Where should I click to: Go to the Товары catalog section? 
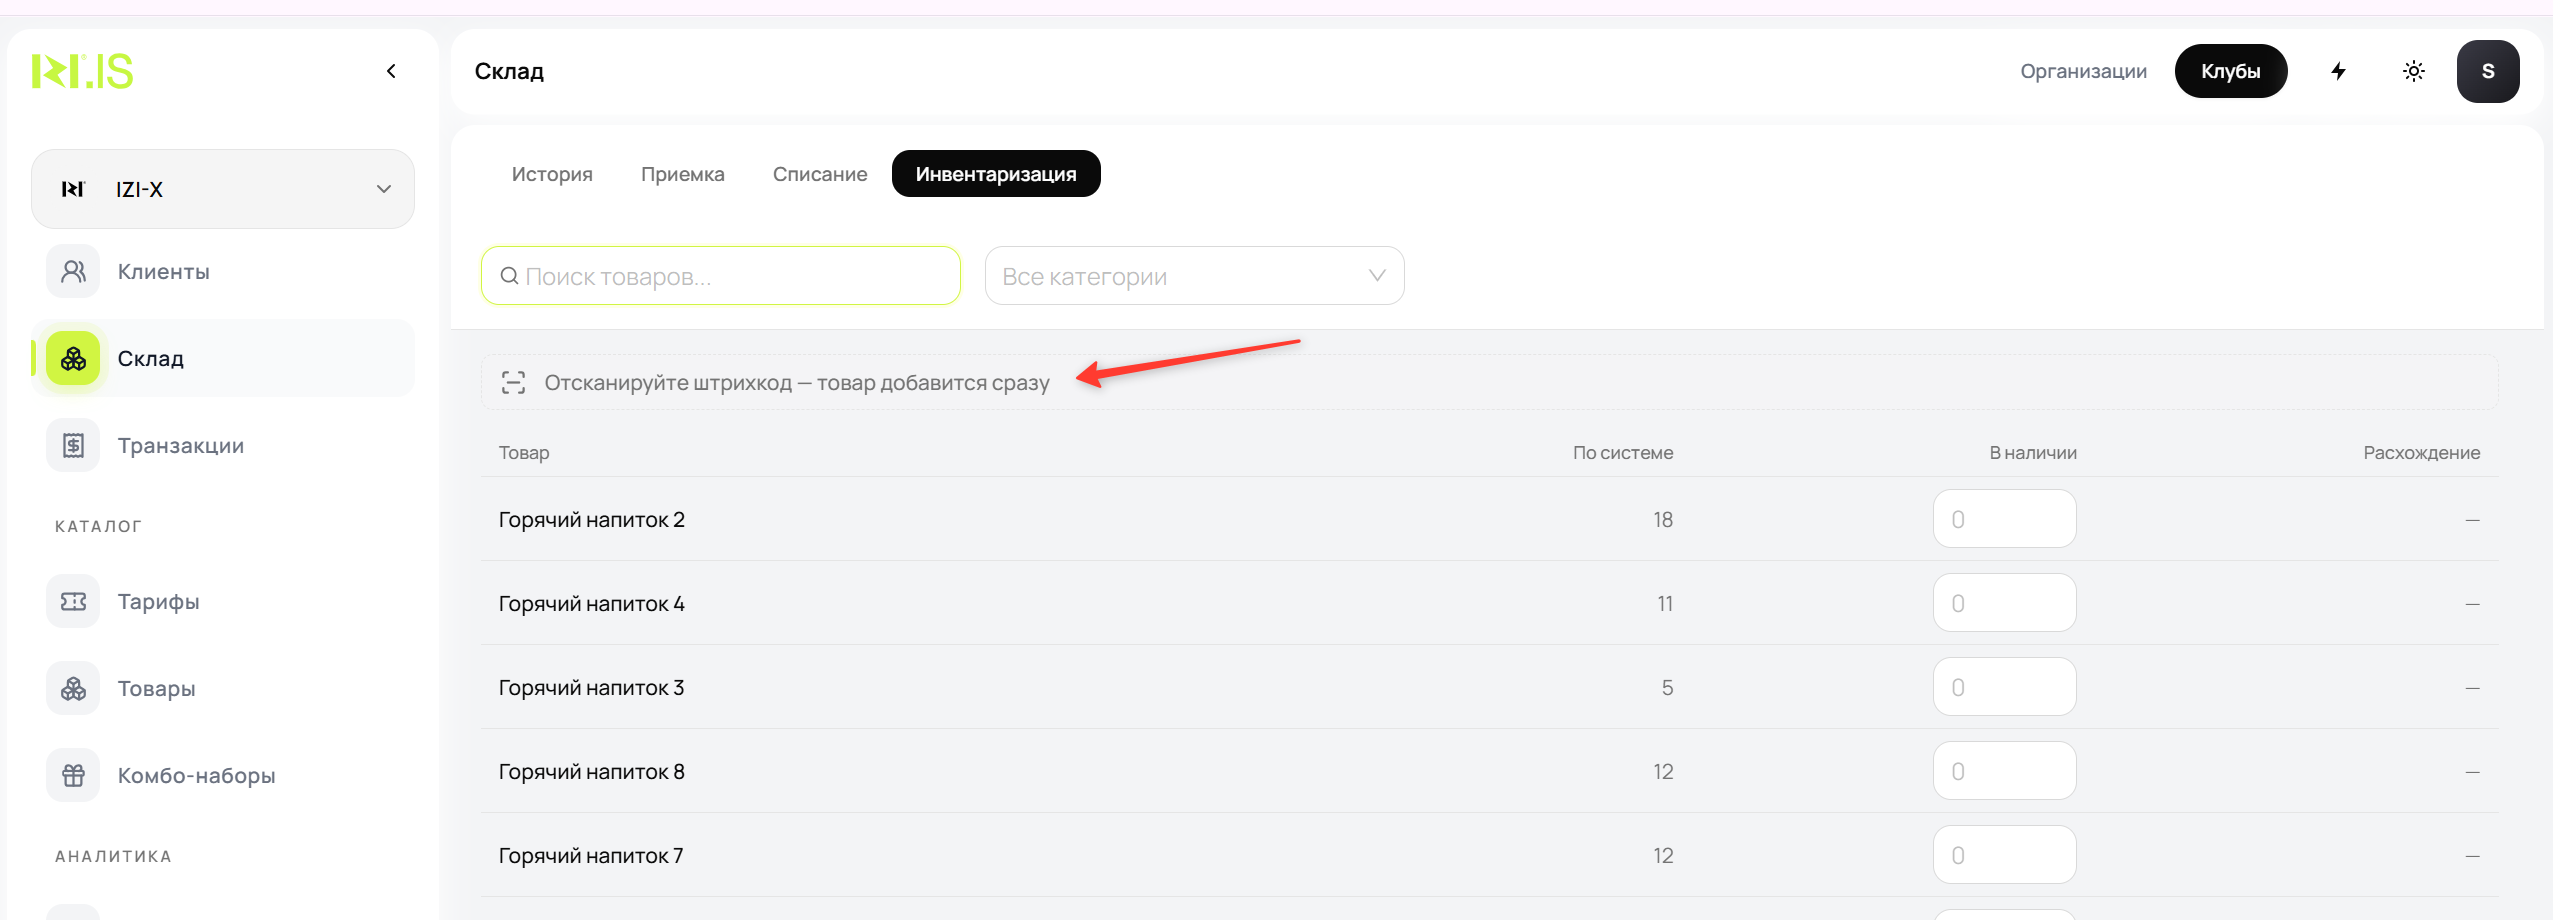[223, 688]
